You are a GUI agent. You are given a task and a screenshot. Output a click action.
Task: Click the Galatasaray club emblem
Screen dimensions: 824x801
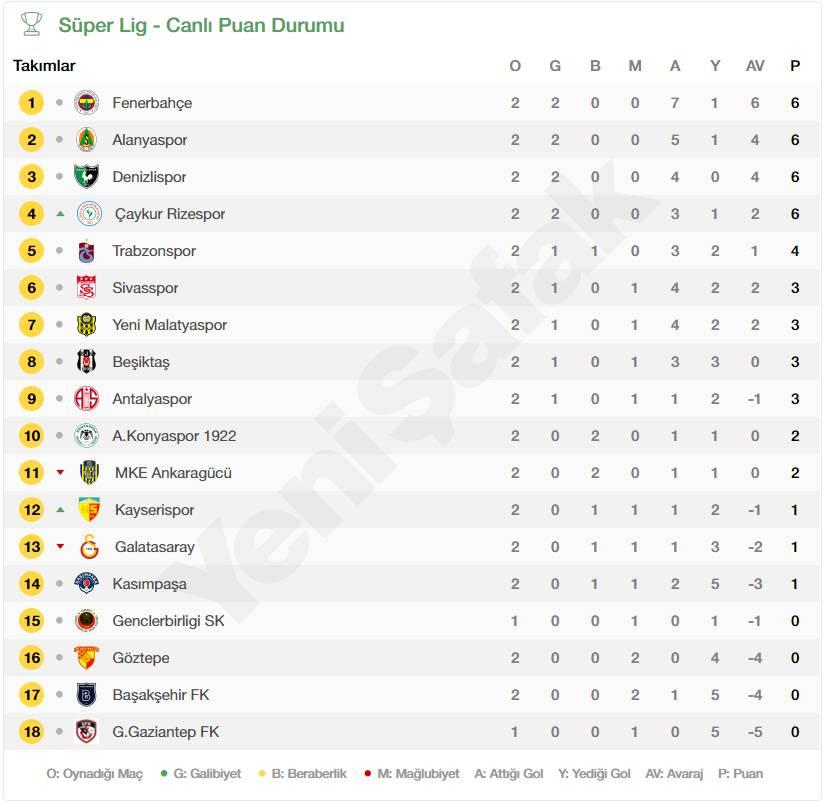click(89, 547)
